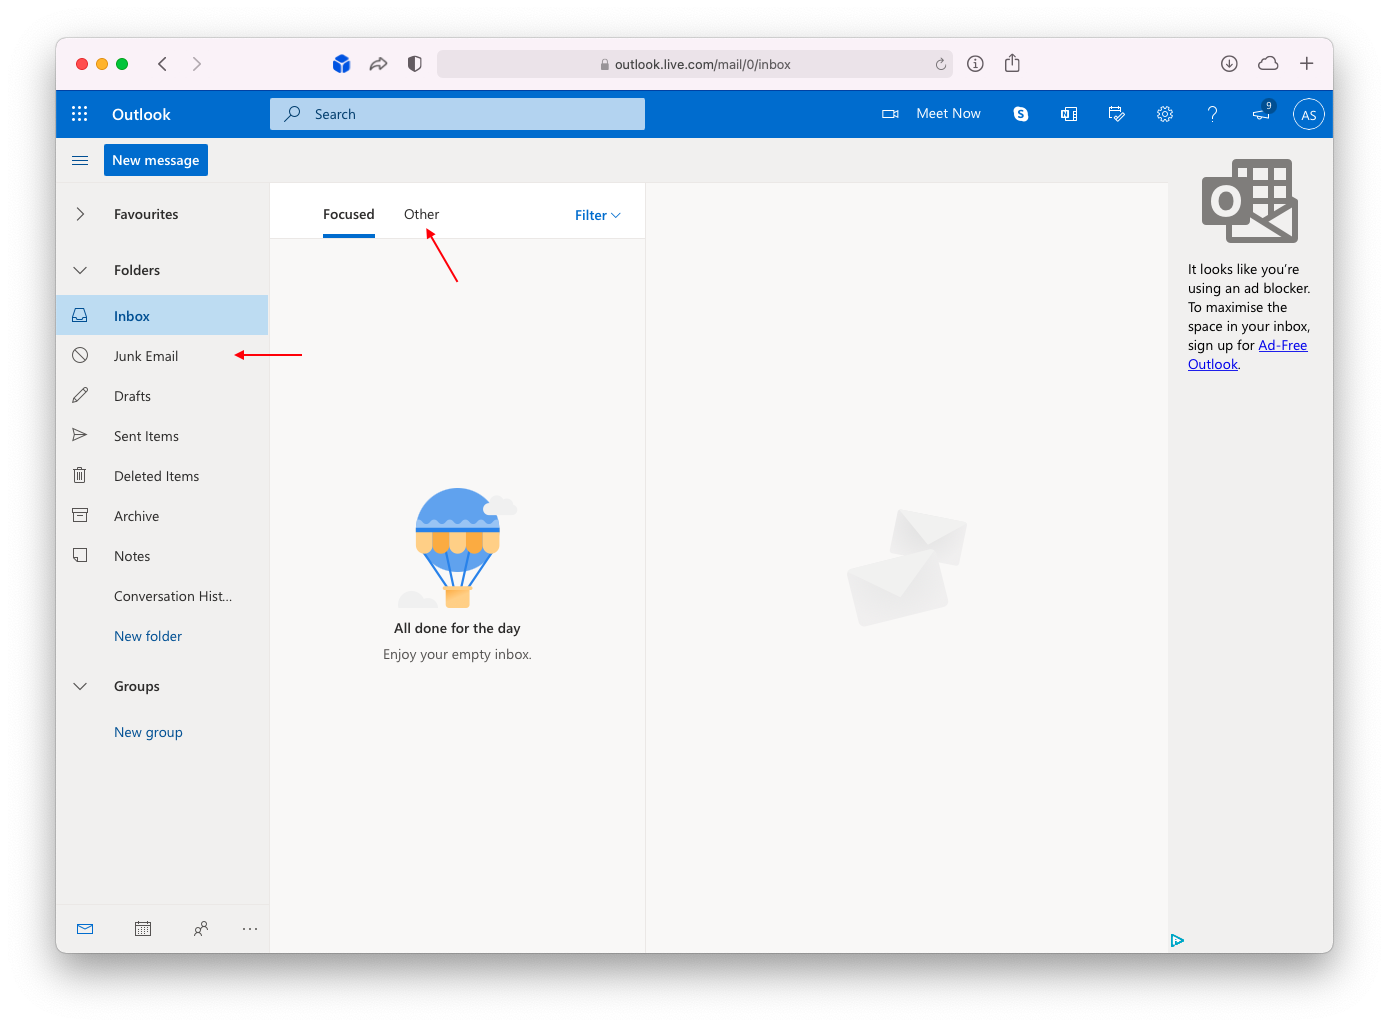Open the Filter dropdown
Screen dimensions: 1389x1027
coord(597,215)
